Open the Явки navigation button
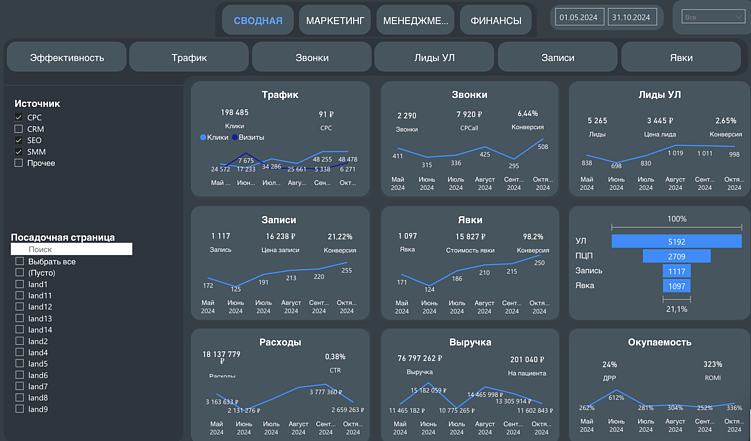This screenshot has height=441, width=751. [x=681, y=57]
